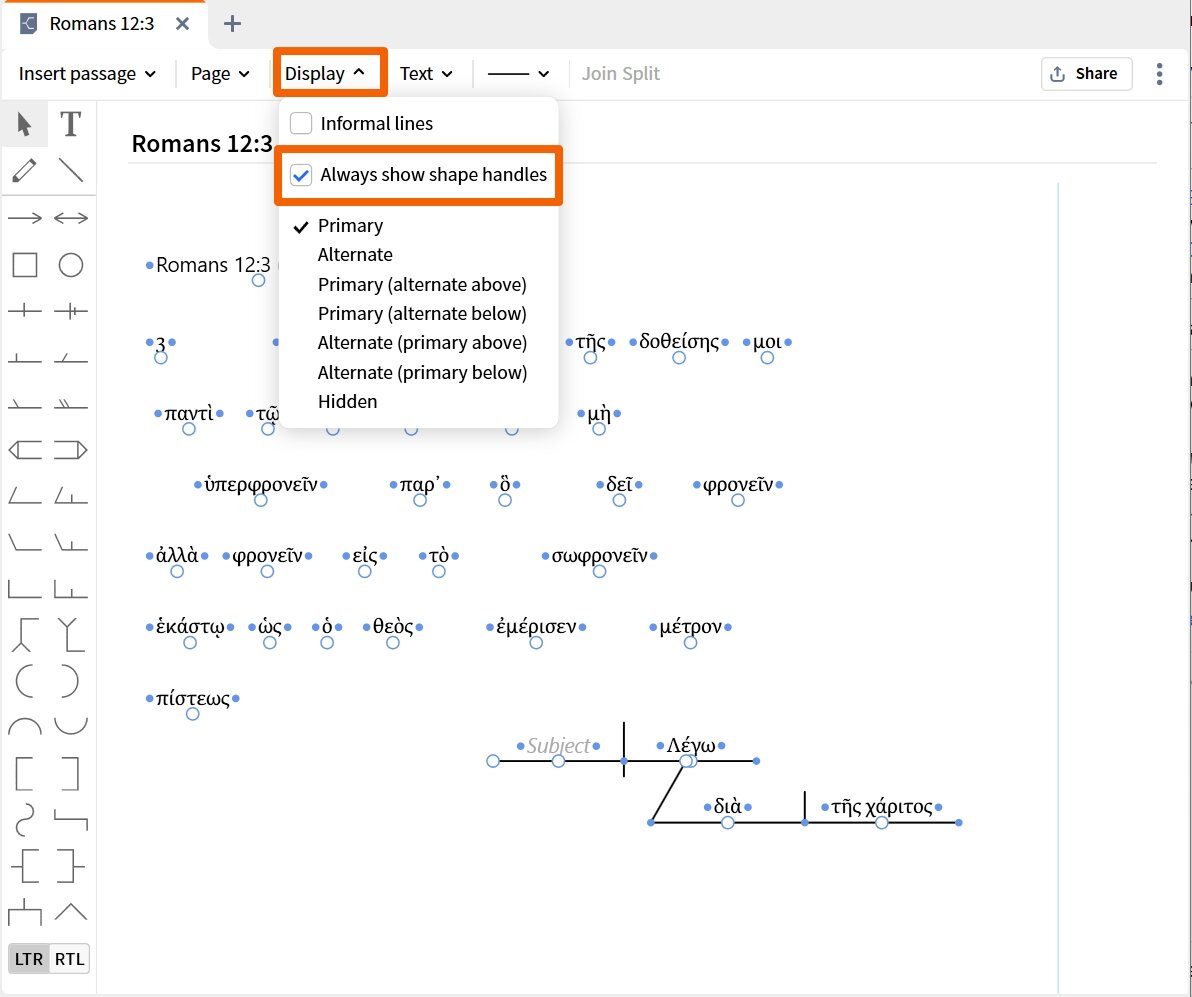Open a new tab with plus button
Screen dimensions: 1192x997
pos(232,24)
